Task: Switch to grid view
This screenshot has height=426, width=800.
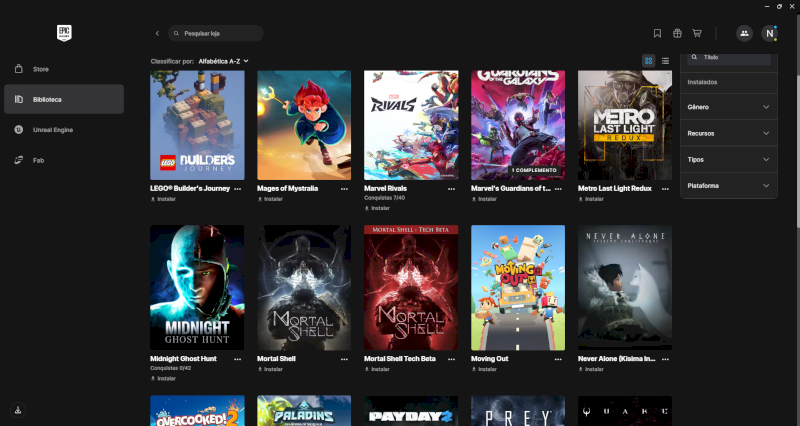Action: point(648,61)
